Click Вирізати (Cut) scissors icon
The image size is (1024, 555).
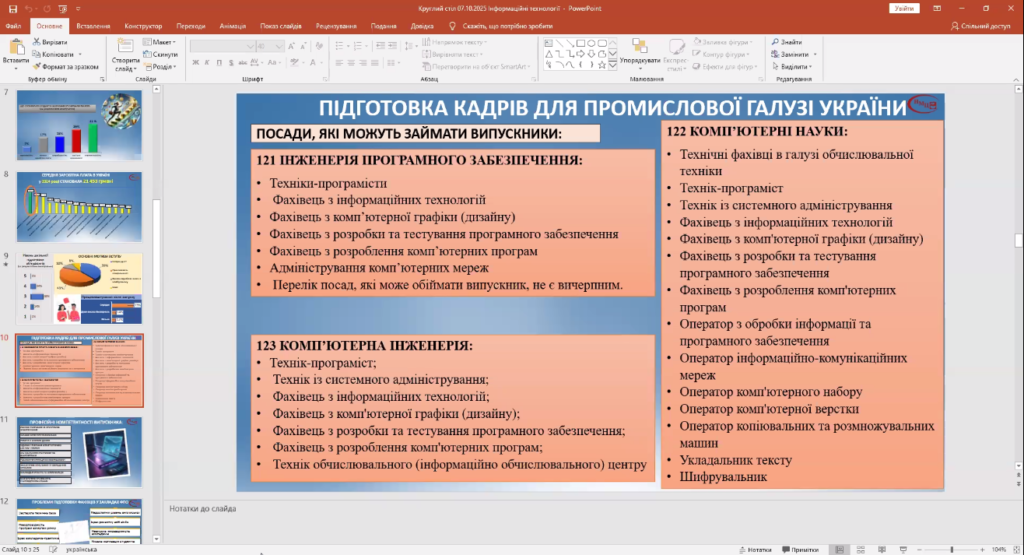coord(36,43)
